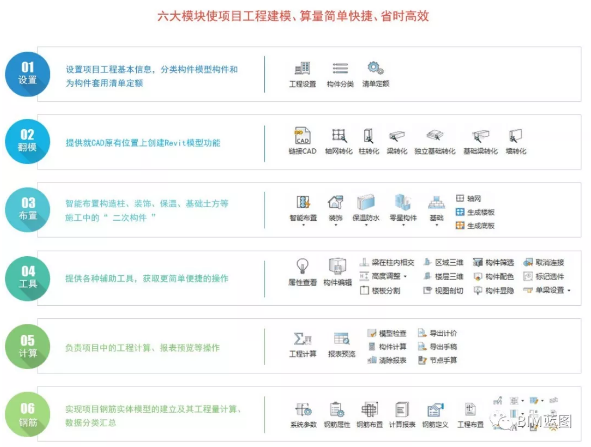This screenshot has width=591, height=447.
Task: Select the 独立基础转化 foundation convert tool
Action: coord(435,141)
